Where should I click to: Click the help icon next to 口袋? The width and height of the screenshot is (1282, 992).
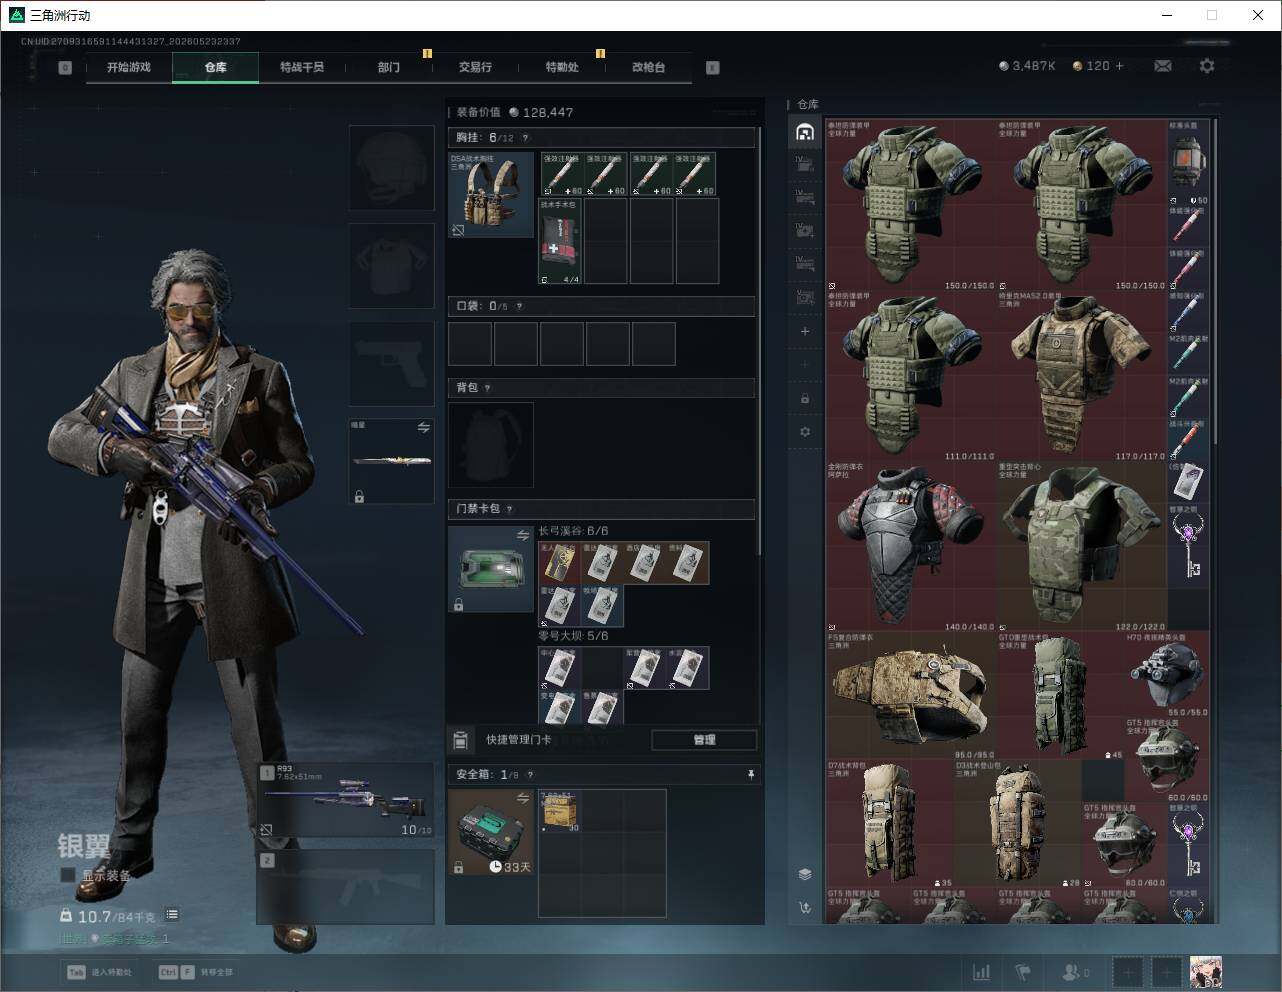[x=519, y=306]
